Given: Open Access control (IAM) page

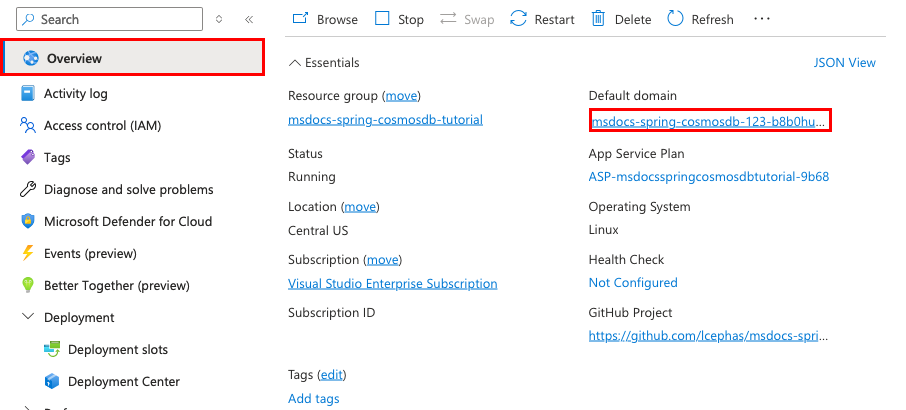Looking at the screenshot, I should click(102, 126).
